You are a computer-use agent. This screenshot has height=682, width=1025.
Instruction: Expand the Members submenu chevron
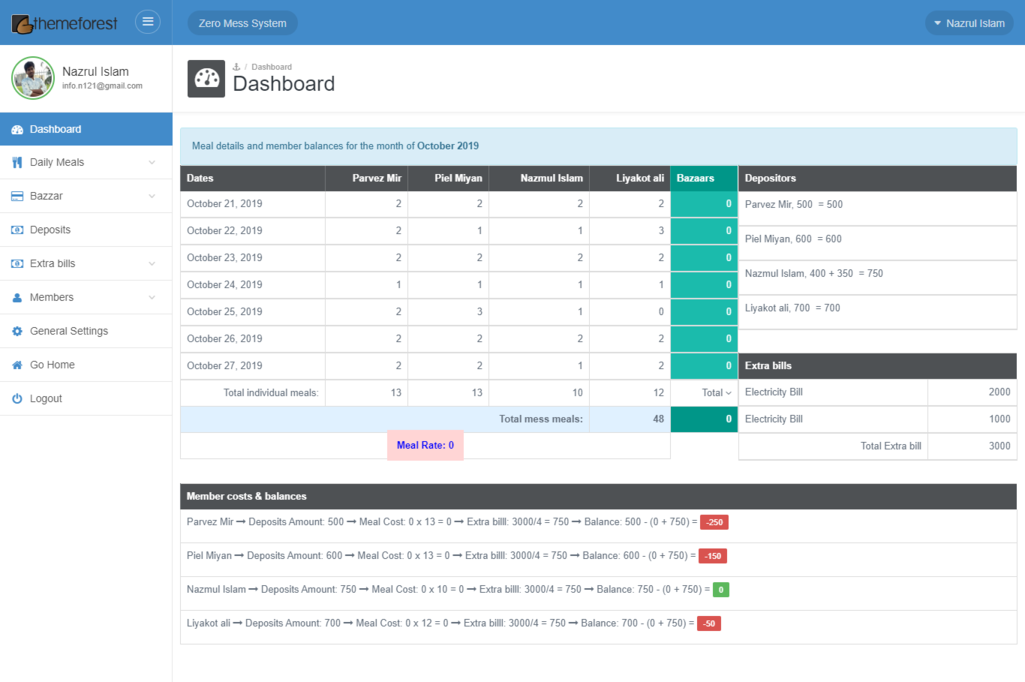coord(152,298)
